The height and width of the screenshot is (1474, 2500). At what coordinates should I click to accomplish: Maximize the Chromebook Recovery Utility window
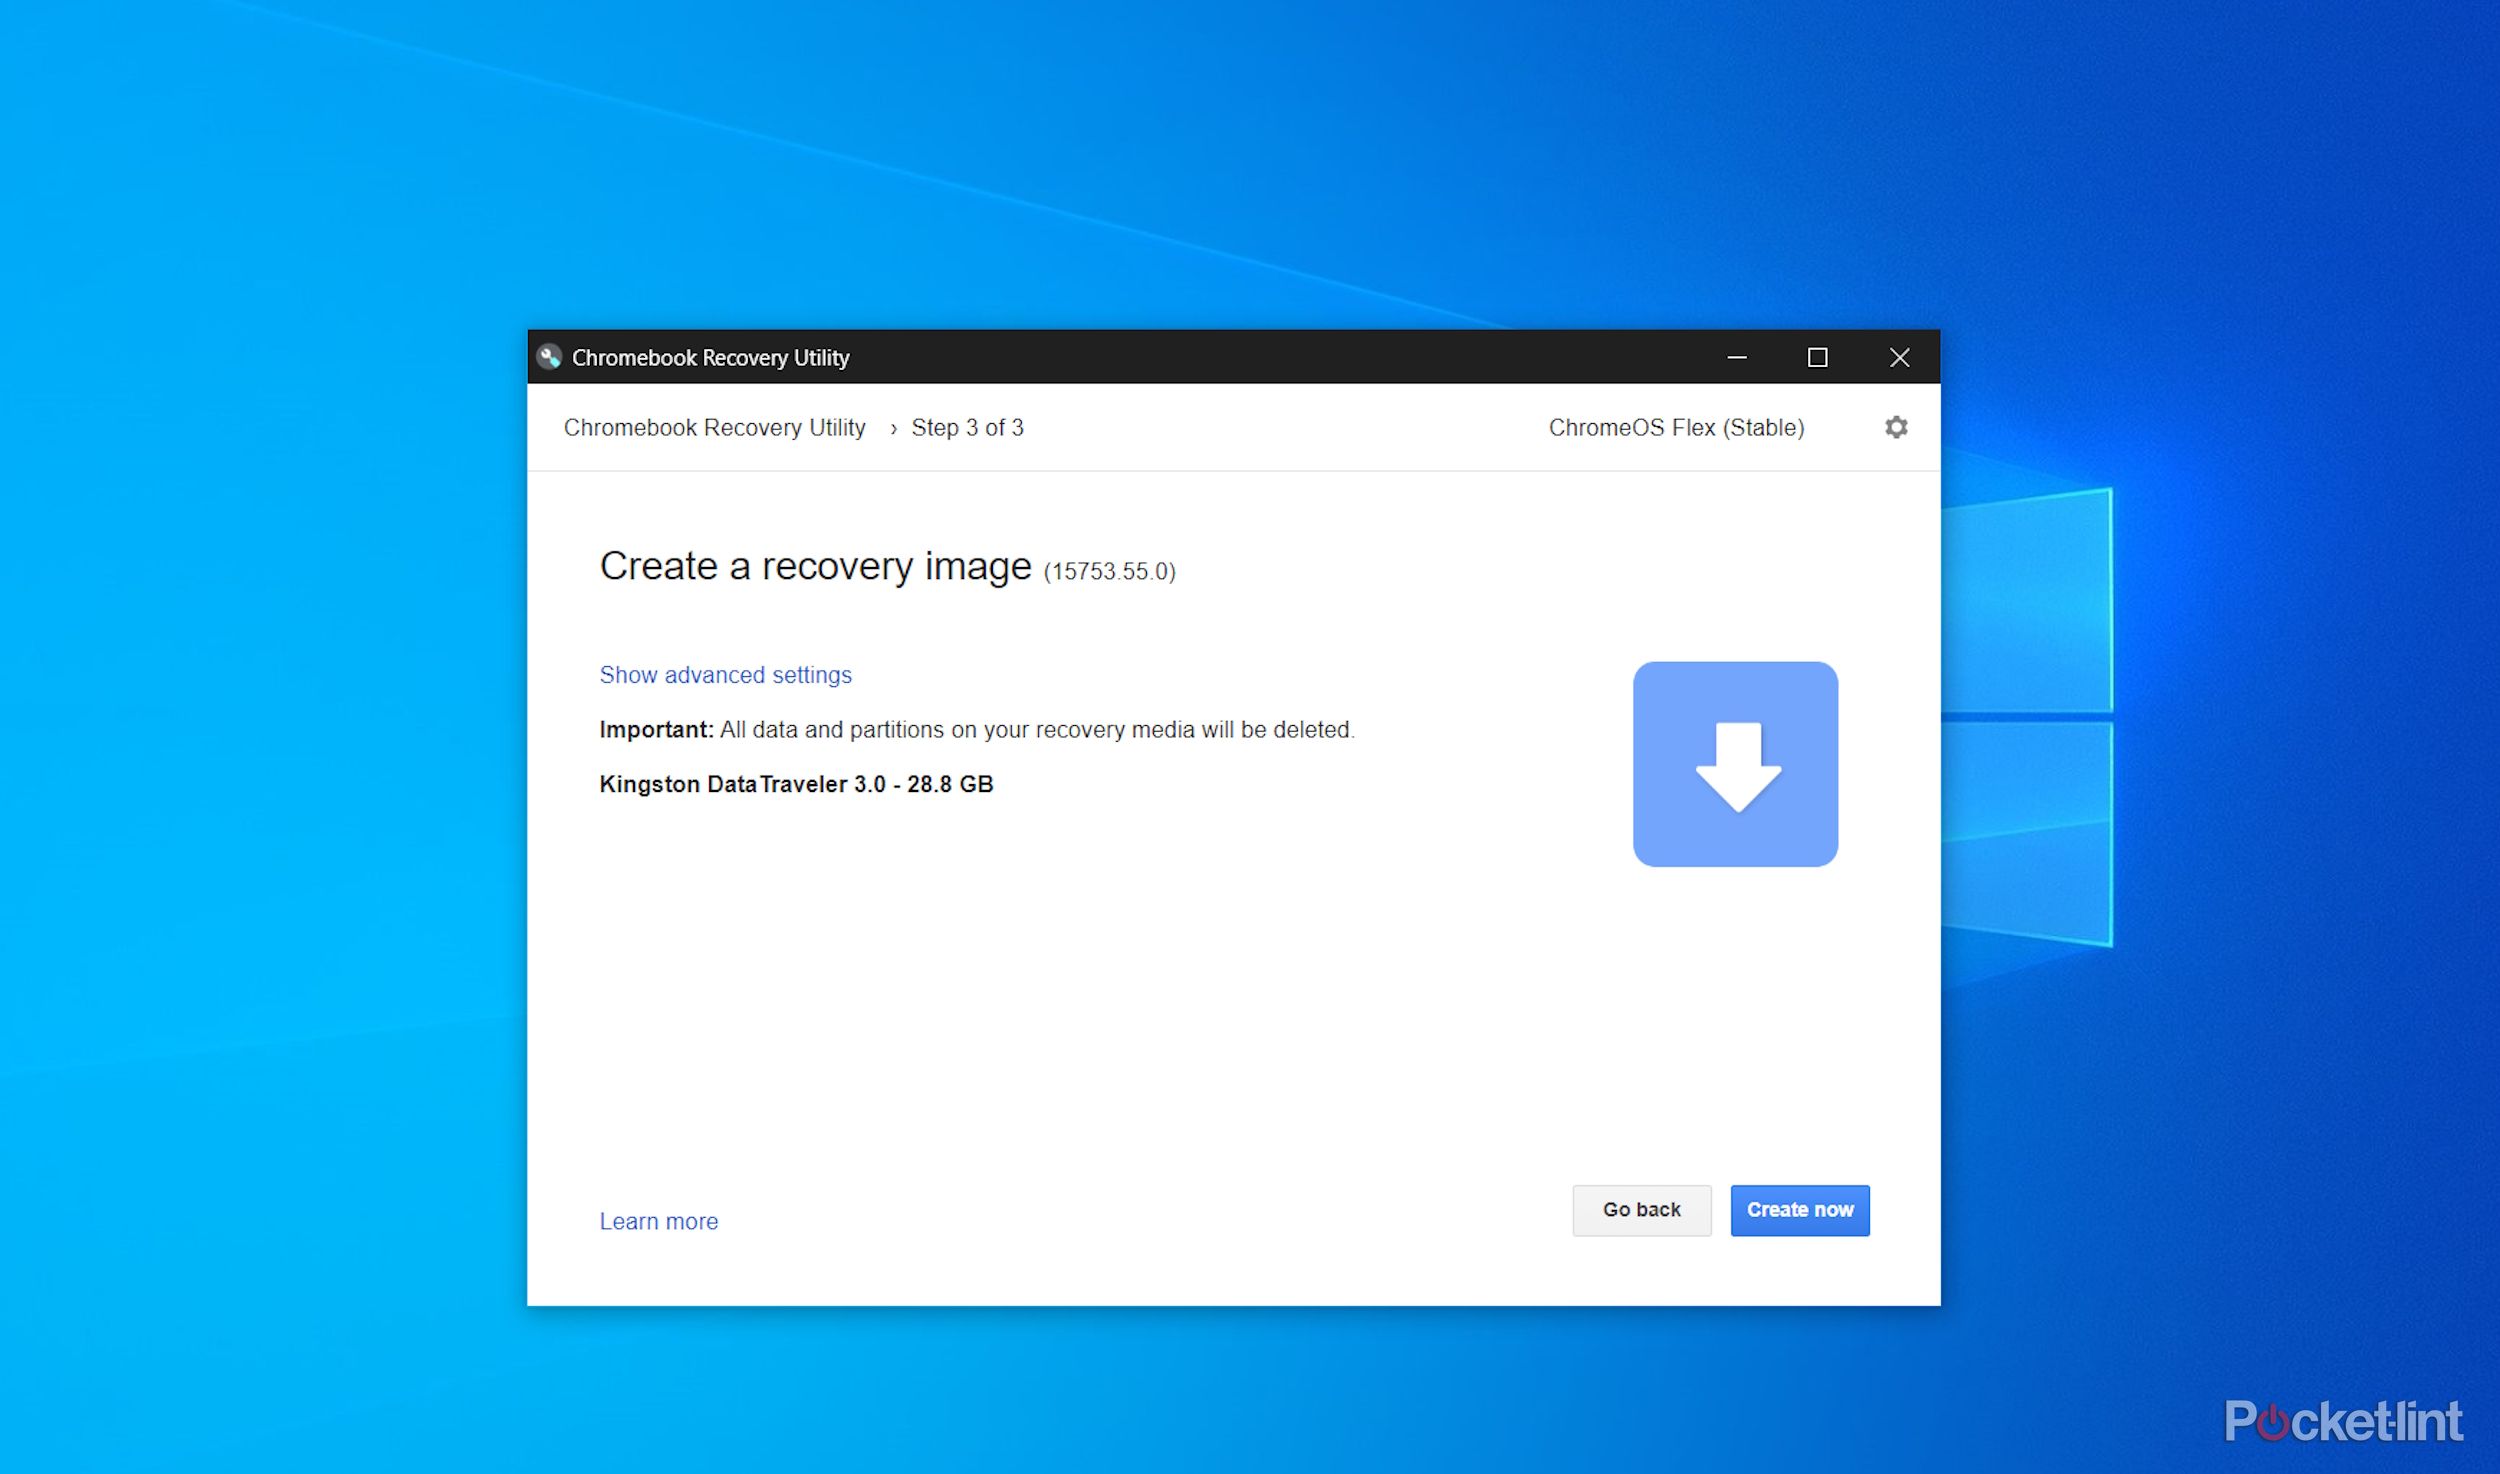pos(1817,357)
